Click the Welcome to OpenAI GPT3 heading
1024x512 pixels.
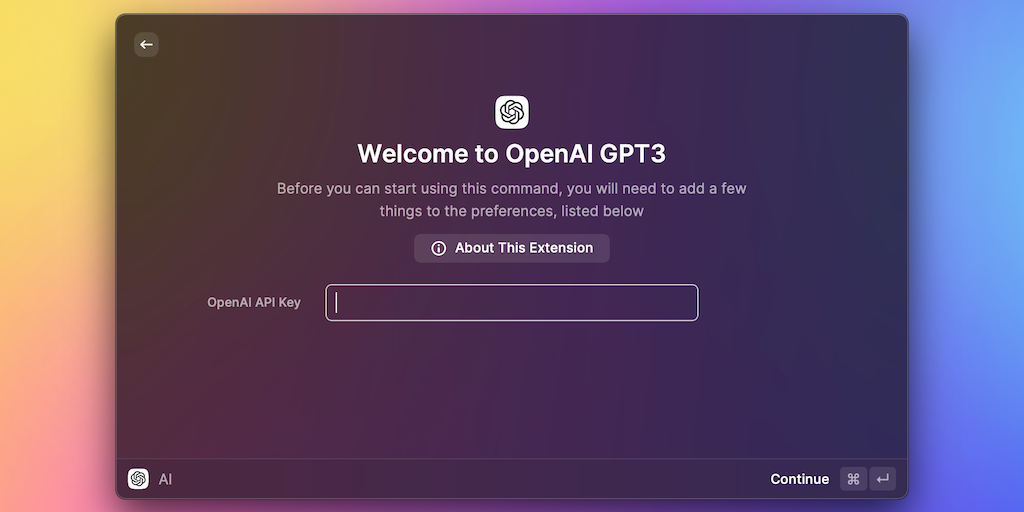[512, 154]
